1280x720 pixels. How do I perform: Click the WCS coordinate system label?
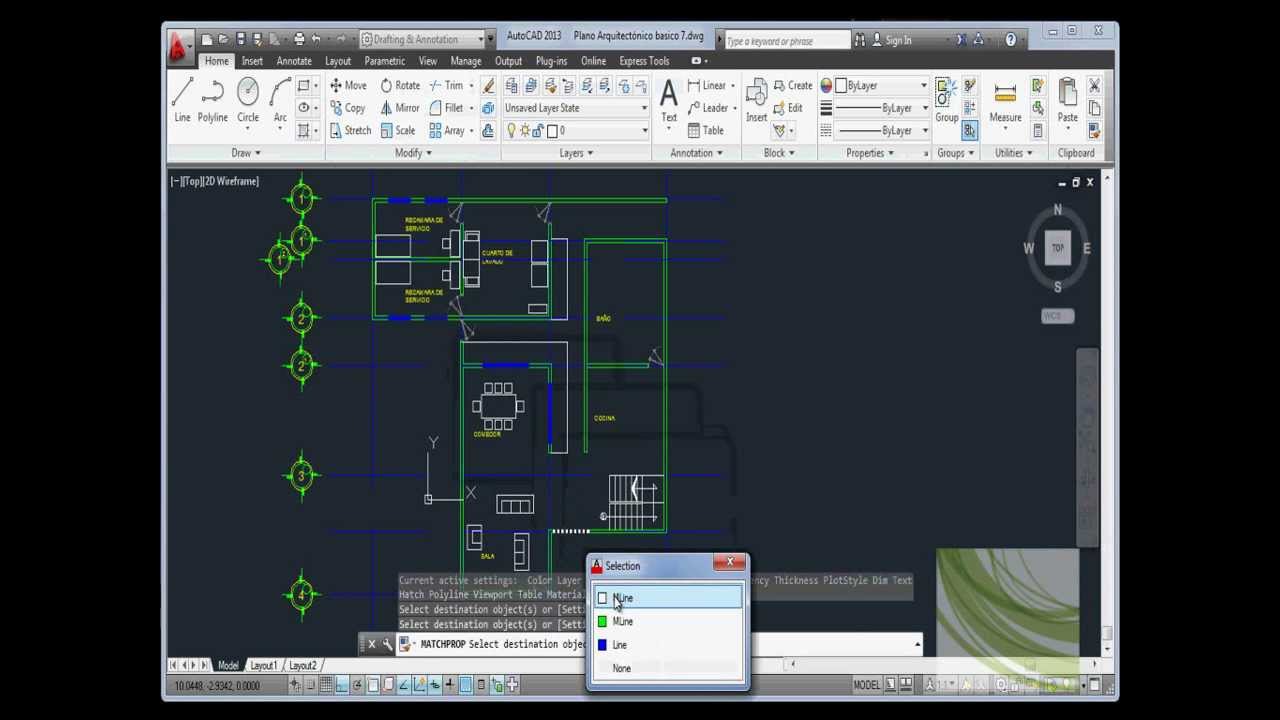(1057, 316)
